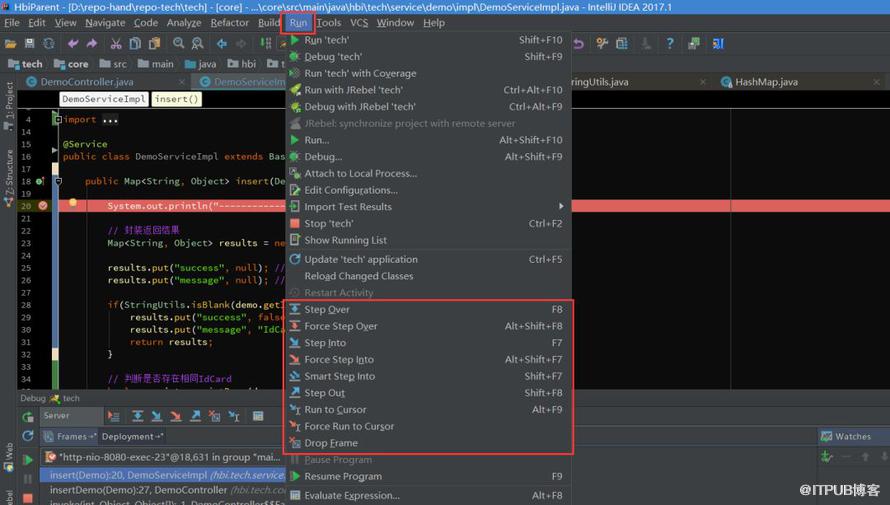Click the Step Out debug toolbar icon

(x=195, y=416)
